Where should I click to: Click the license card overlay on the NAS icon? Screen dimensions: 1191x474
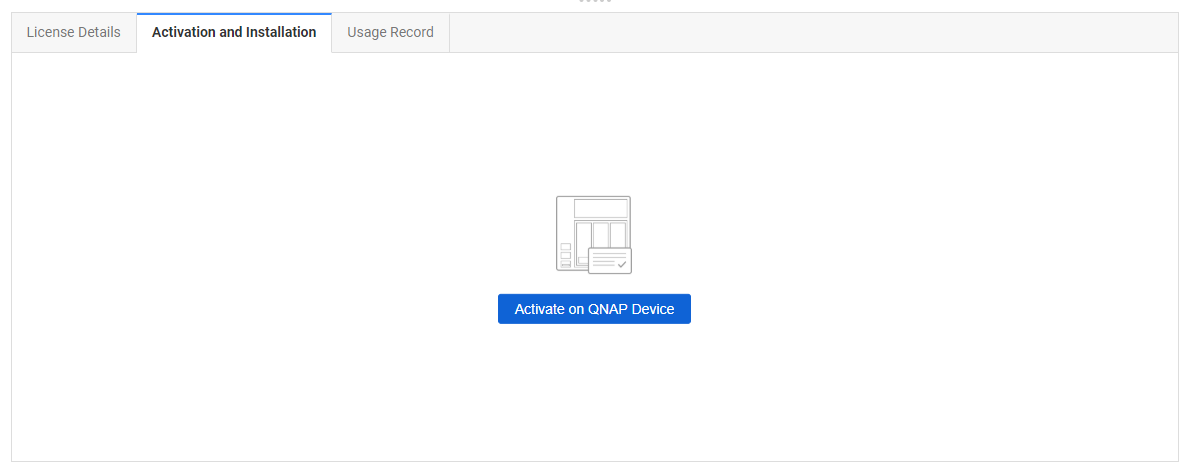click(x=609, y=261)
